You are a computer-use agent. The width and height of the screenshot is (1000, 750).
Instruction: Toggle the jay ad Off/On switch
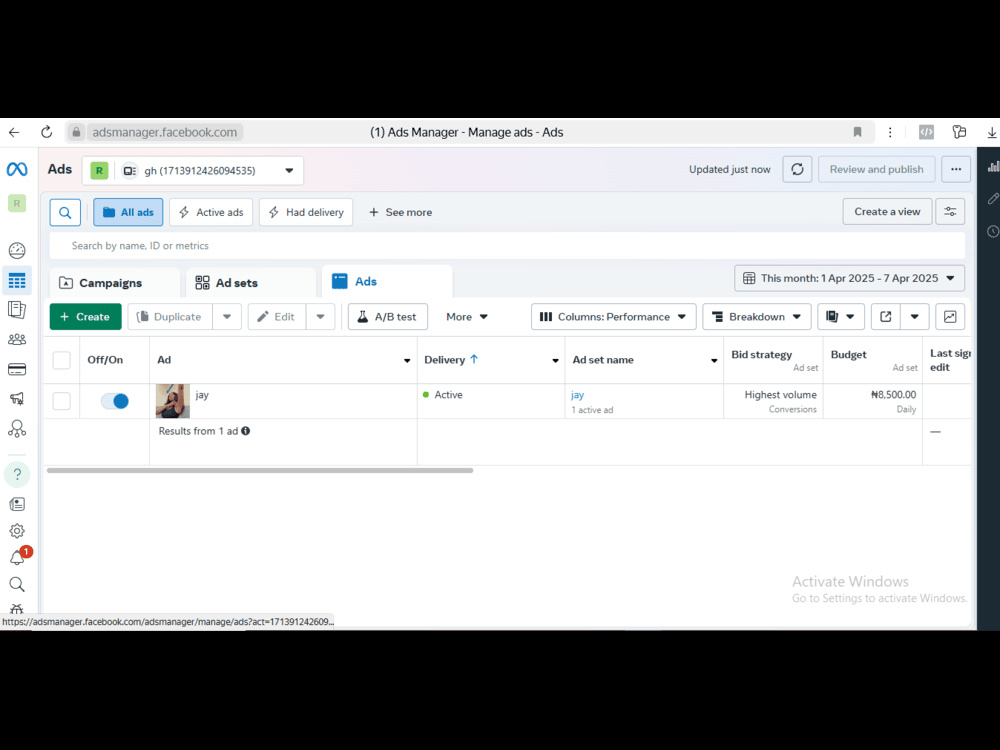pos(115,401)
